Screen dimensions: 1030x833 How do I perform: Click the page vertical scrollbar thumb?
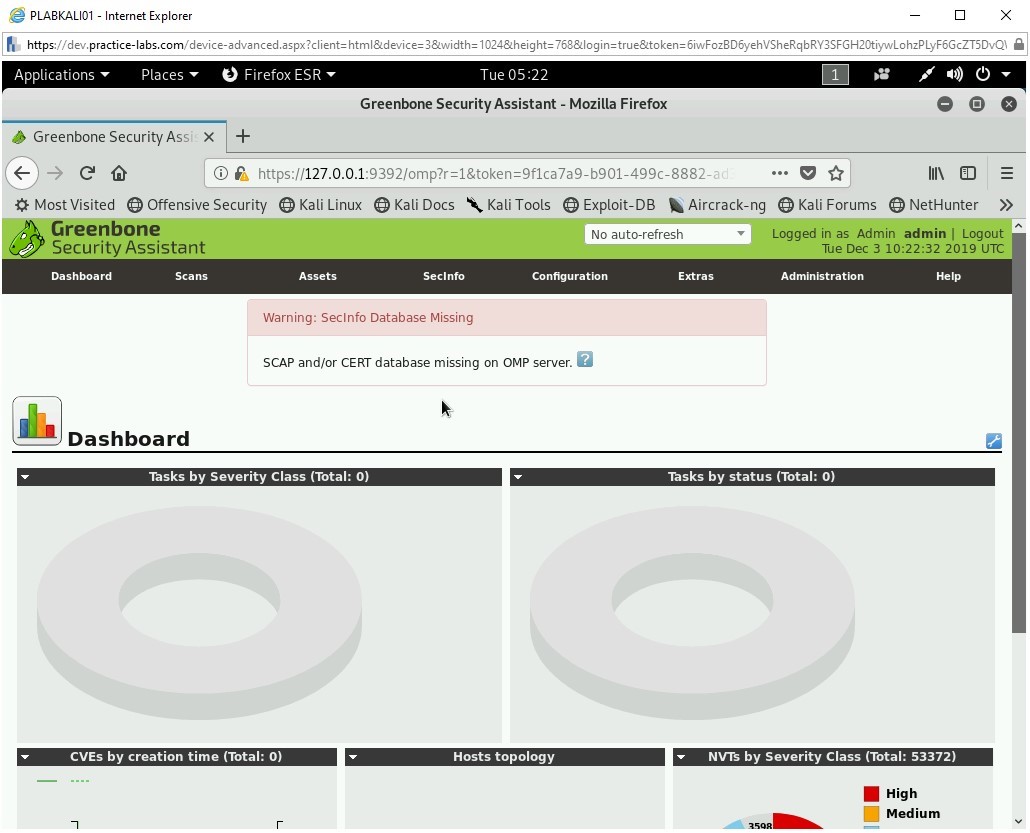point(1018,432)
